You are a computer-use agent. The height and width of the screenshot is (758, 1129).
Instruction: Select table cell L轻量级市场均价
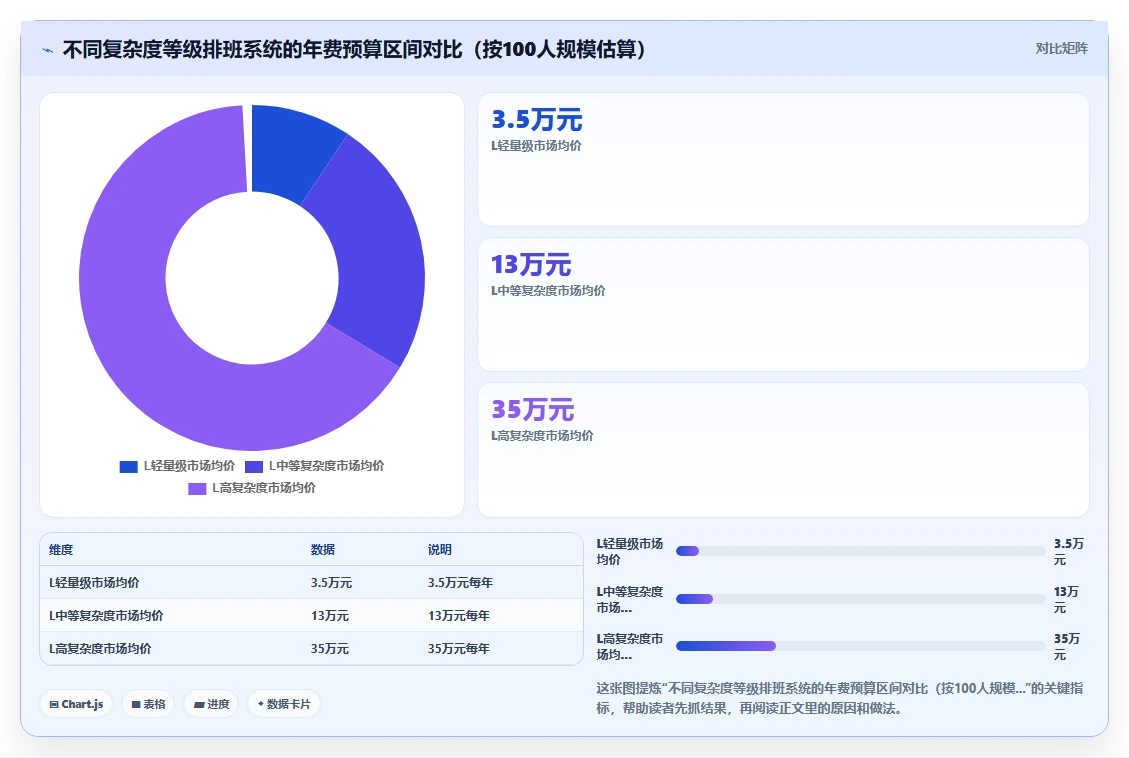94,583
